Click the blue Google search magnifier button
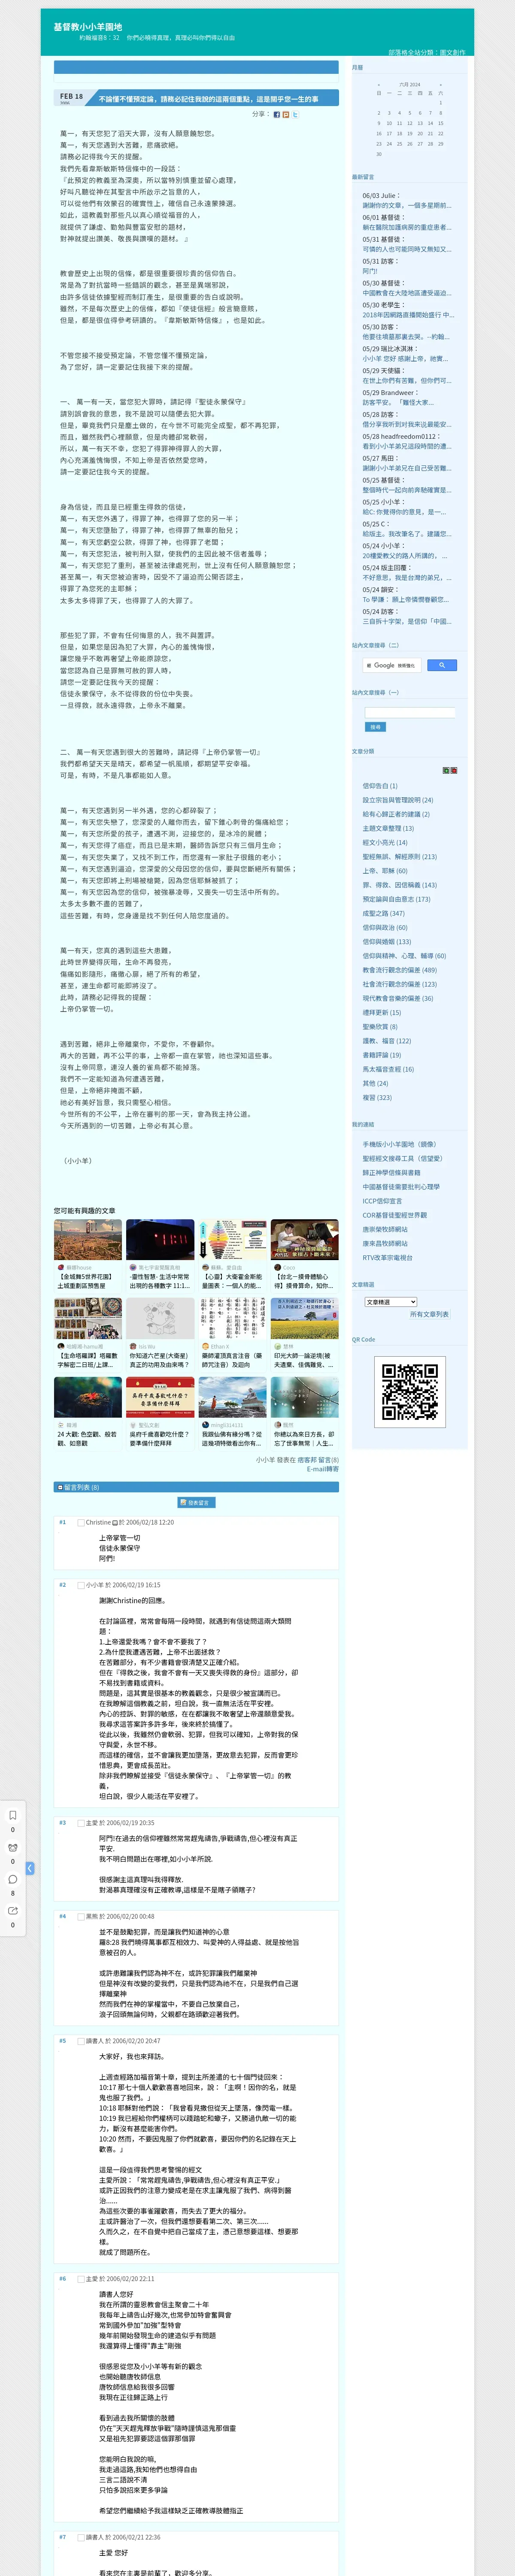 click(x=442, y=665)
